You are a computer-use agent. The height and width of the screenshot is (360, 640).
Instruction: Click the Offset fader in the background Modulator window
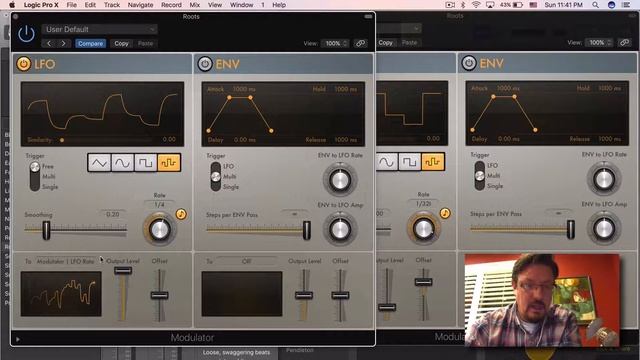click(423, 282)
